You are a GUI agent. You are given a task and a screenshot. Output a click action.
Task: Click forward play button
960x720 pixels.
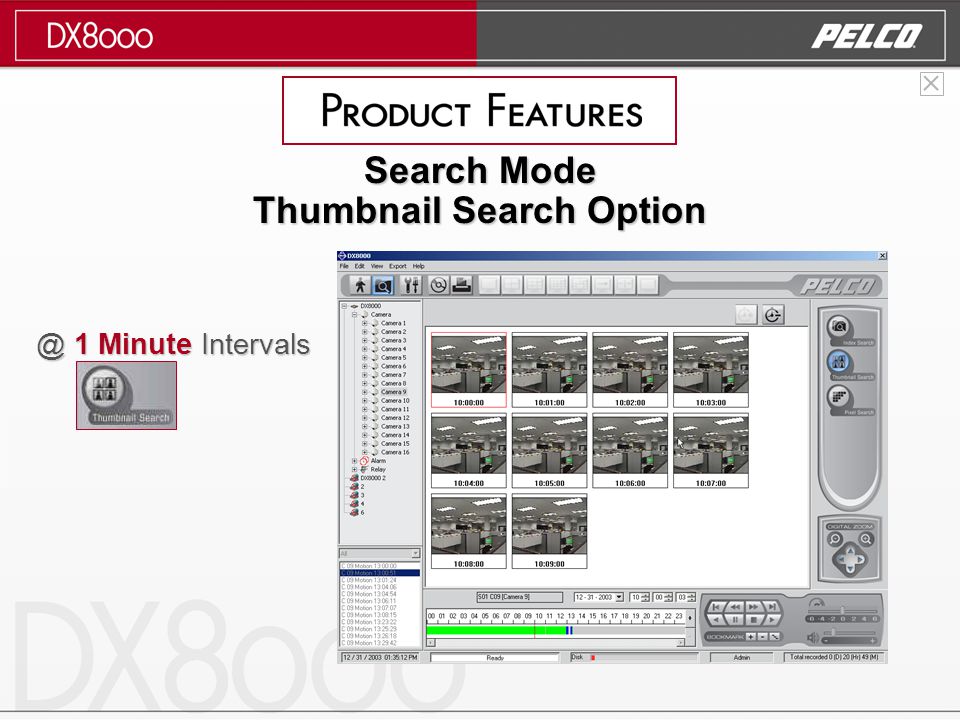point(772,620)
